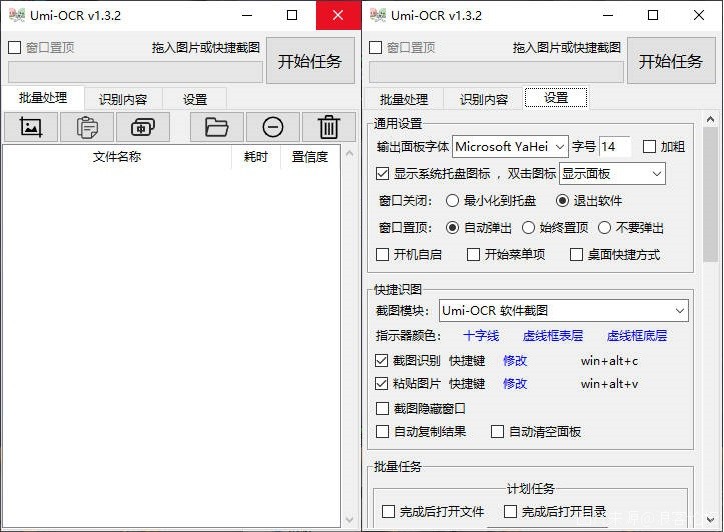
Task: Click the 置信度 column header
Action: (310, 157)
